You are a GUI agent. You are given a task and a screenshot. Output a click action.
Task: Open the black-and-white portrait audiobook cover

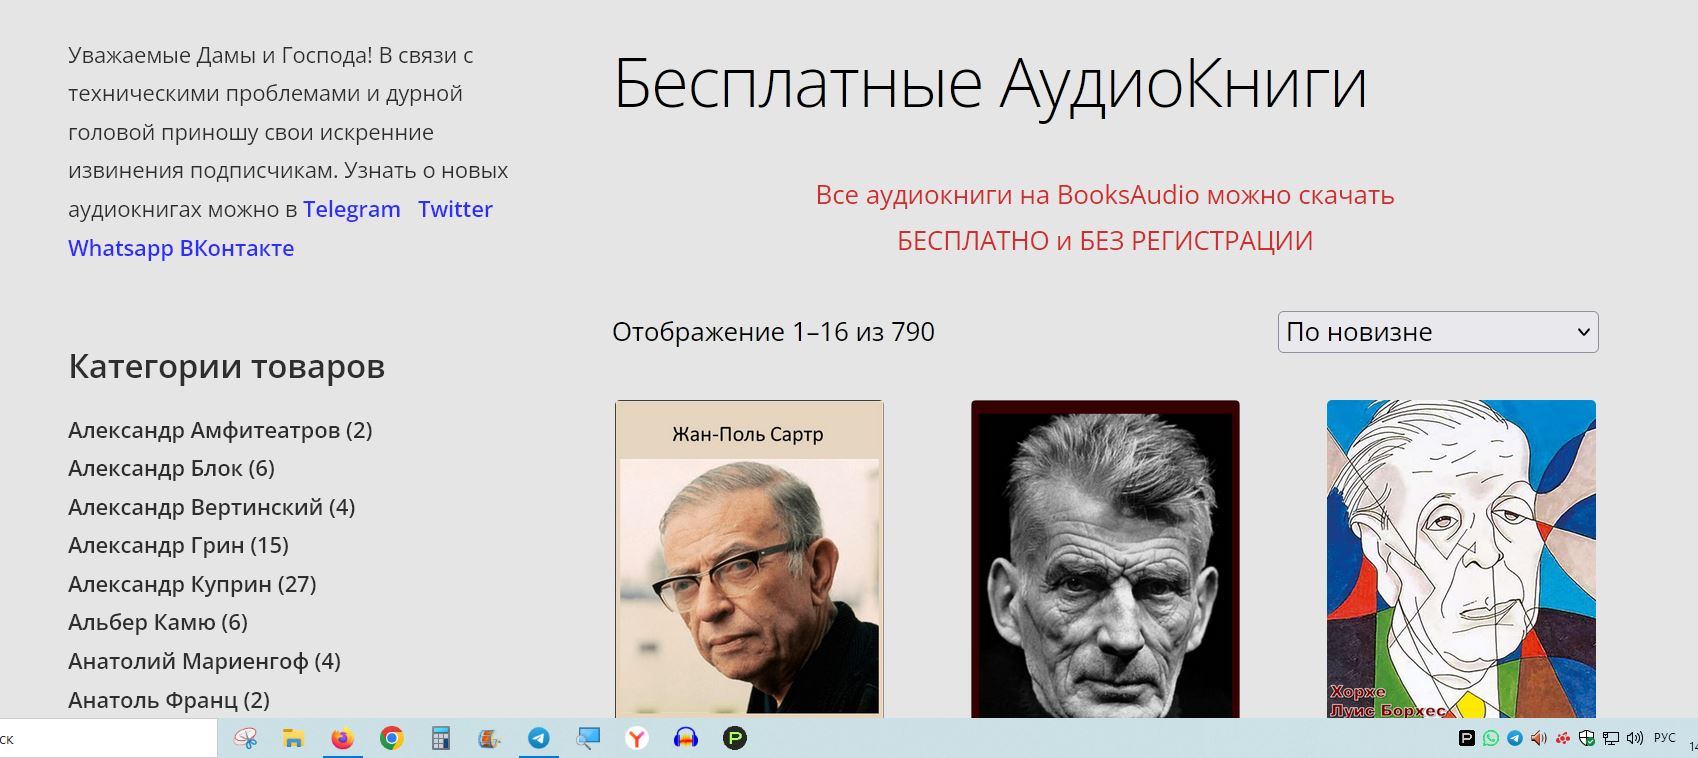pos(1105,559)
